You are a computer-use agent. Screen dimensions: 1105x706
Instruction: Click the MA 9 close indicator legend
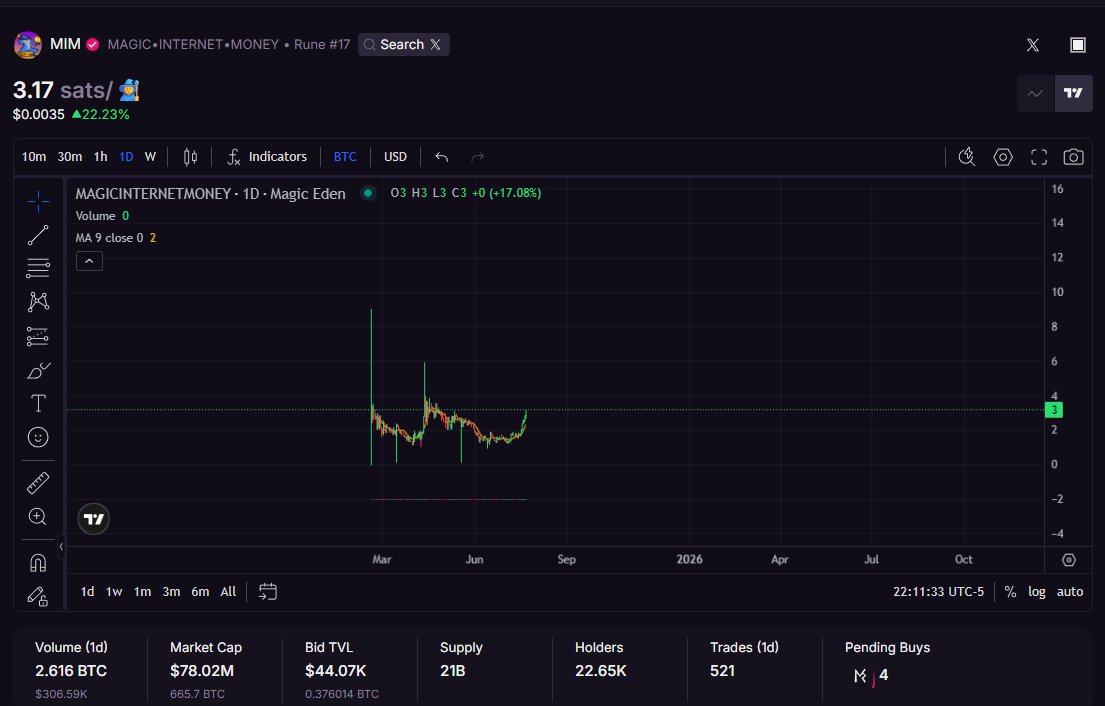[116, 238]
